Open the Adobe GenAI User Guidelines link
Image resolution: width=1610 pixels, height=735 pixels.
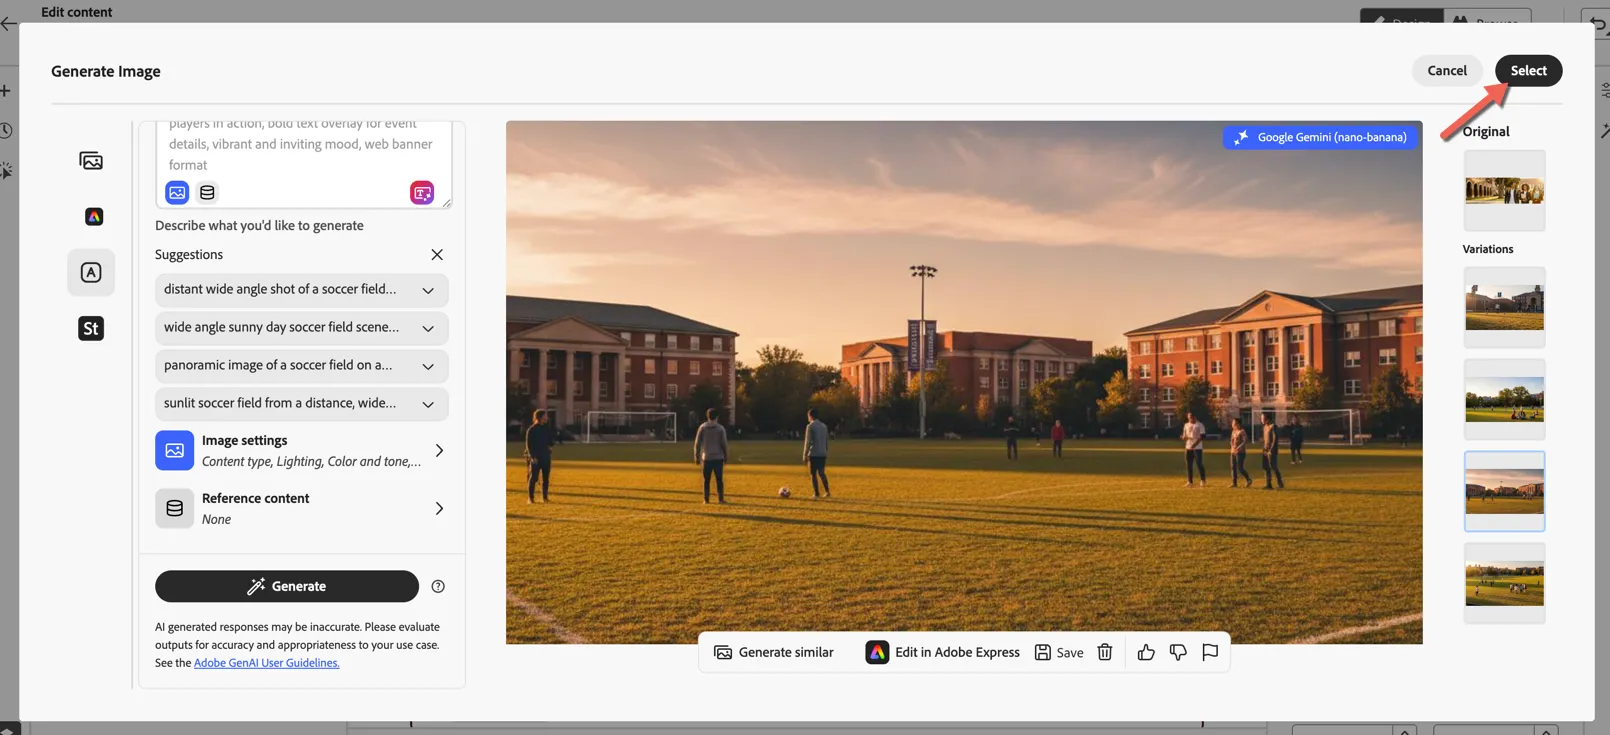[266, 663]
